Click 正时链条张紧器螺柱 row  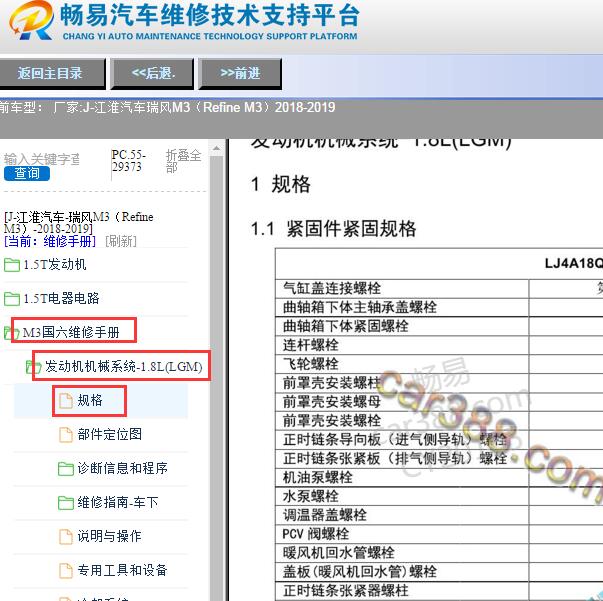(439, 590)
